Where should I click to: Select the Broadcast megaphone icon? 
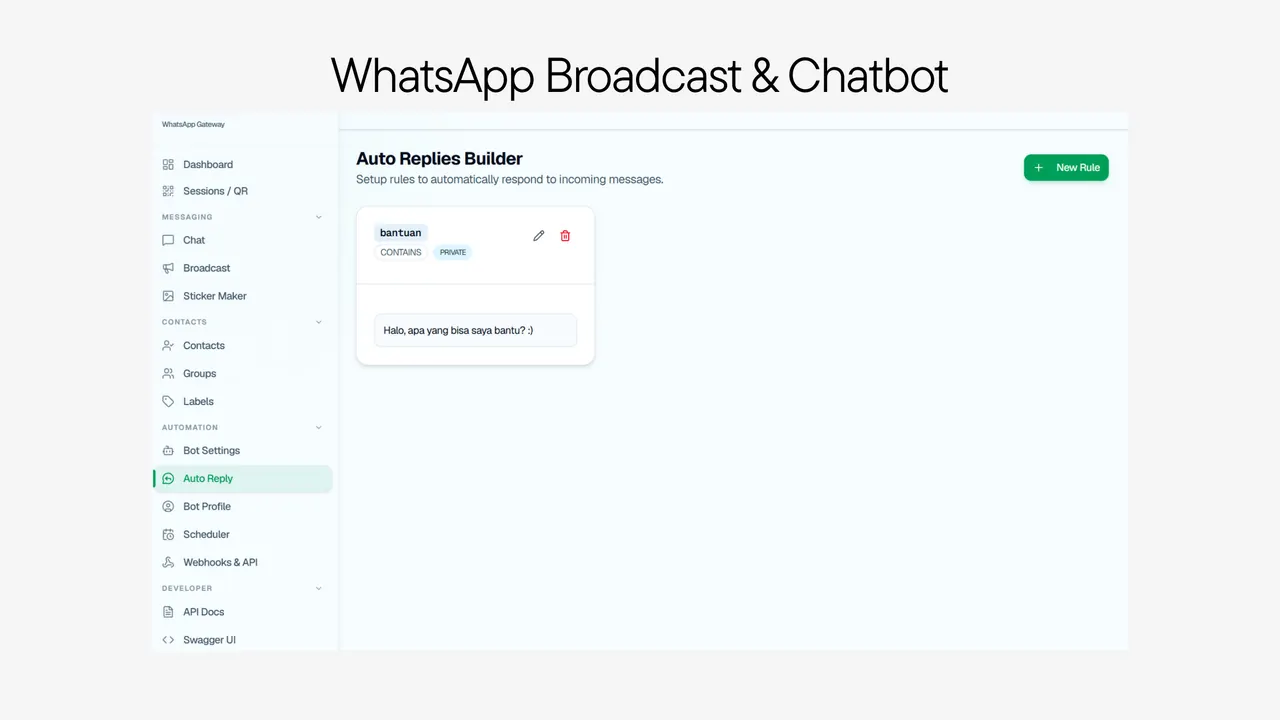tap(168, 268)
